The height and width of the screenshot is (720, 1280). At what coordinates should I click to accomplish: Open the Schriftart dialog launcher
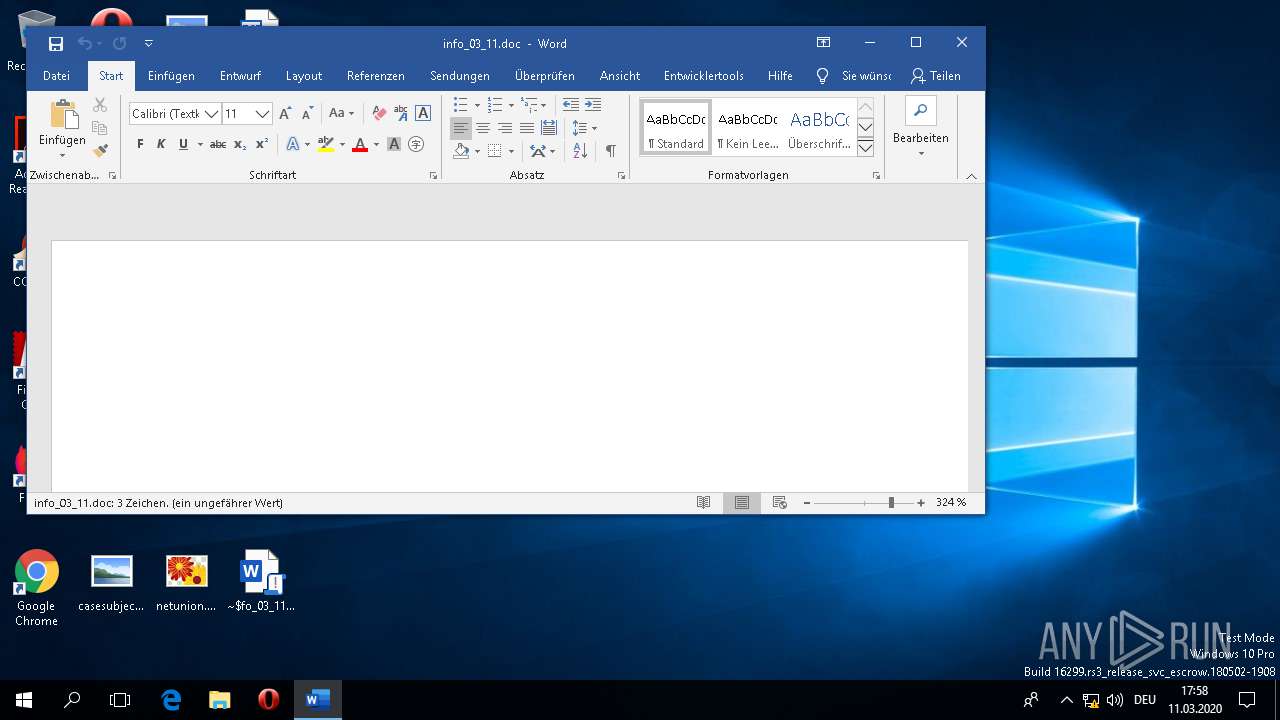click(x=433, y=175)
